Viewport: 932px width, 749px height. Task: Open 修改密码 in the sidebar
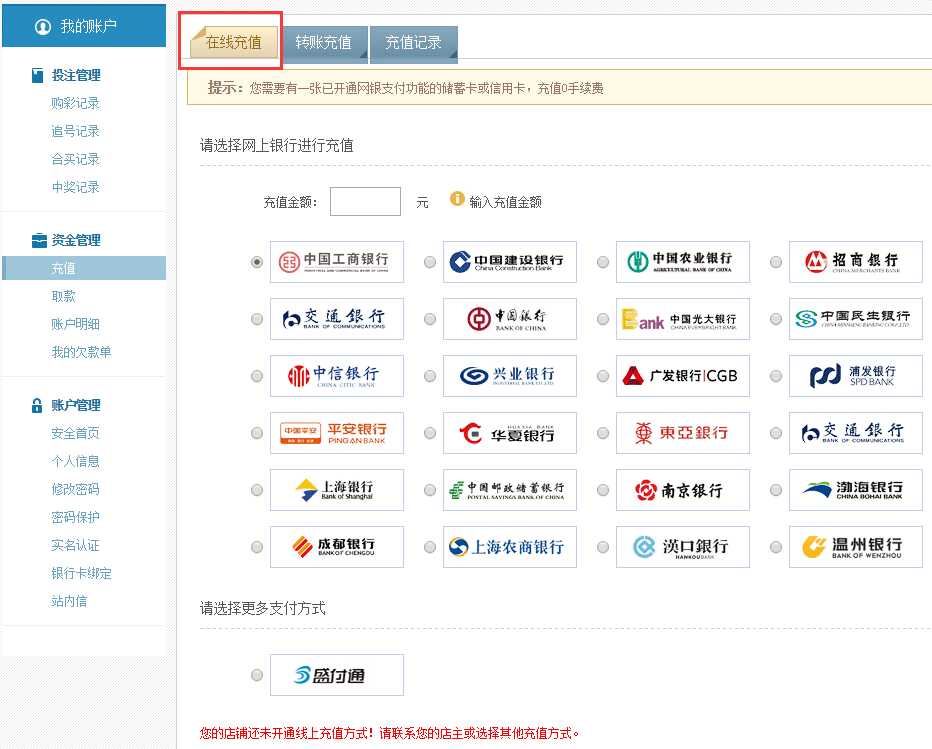point(75,489)
